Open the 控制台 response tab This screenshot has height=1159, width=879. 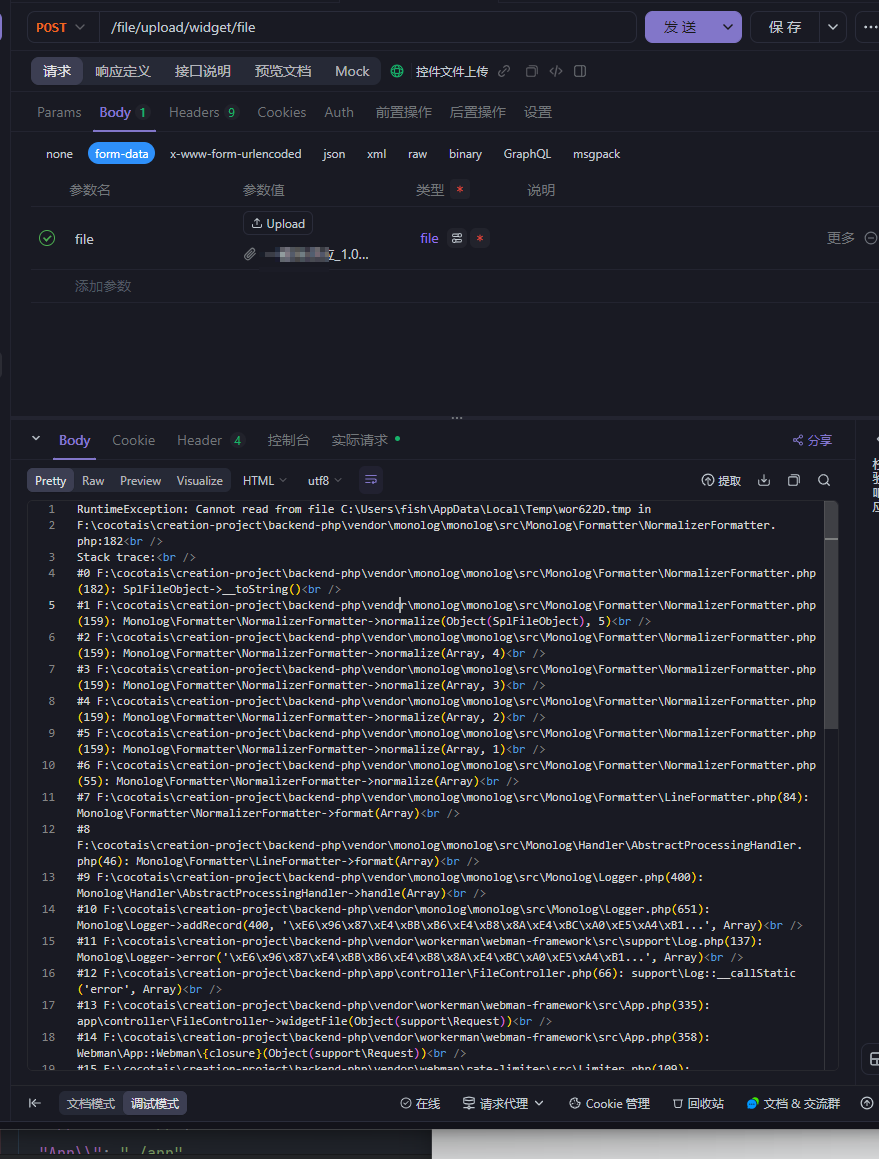point(288,441)
